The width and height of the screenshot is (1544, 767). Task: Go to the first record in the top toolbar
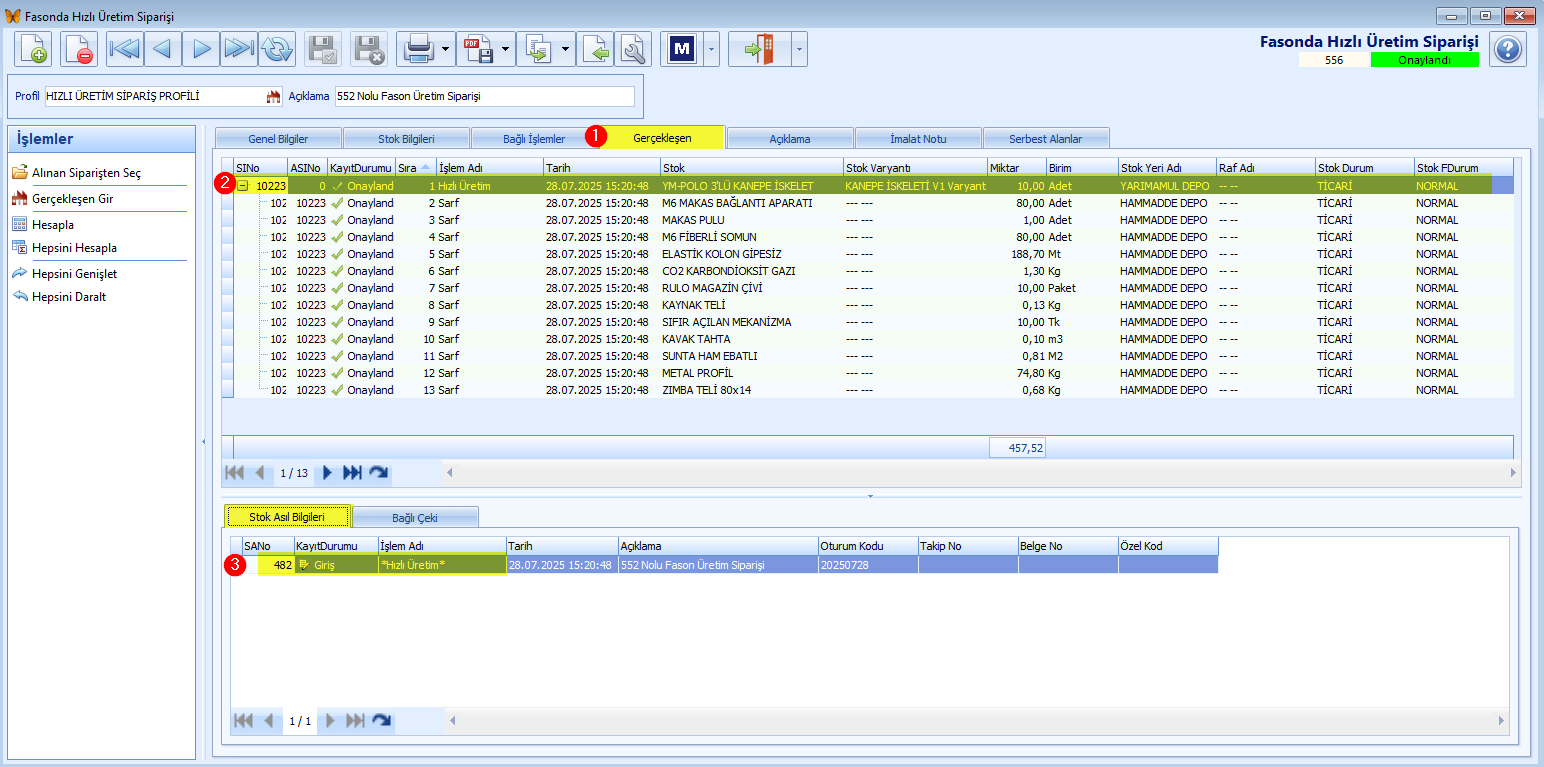(125, 49)
